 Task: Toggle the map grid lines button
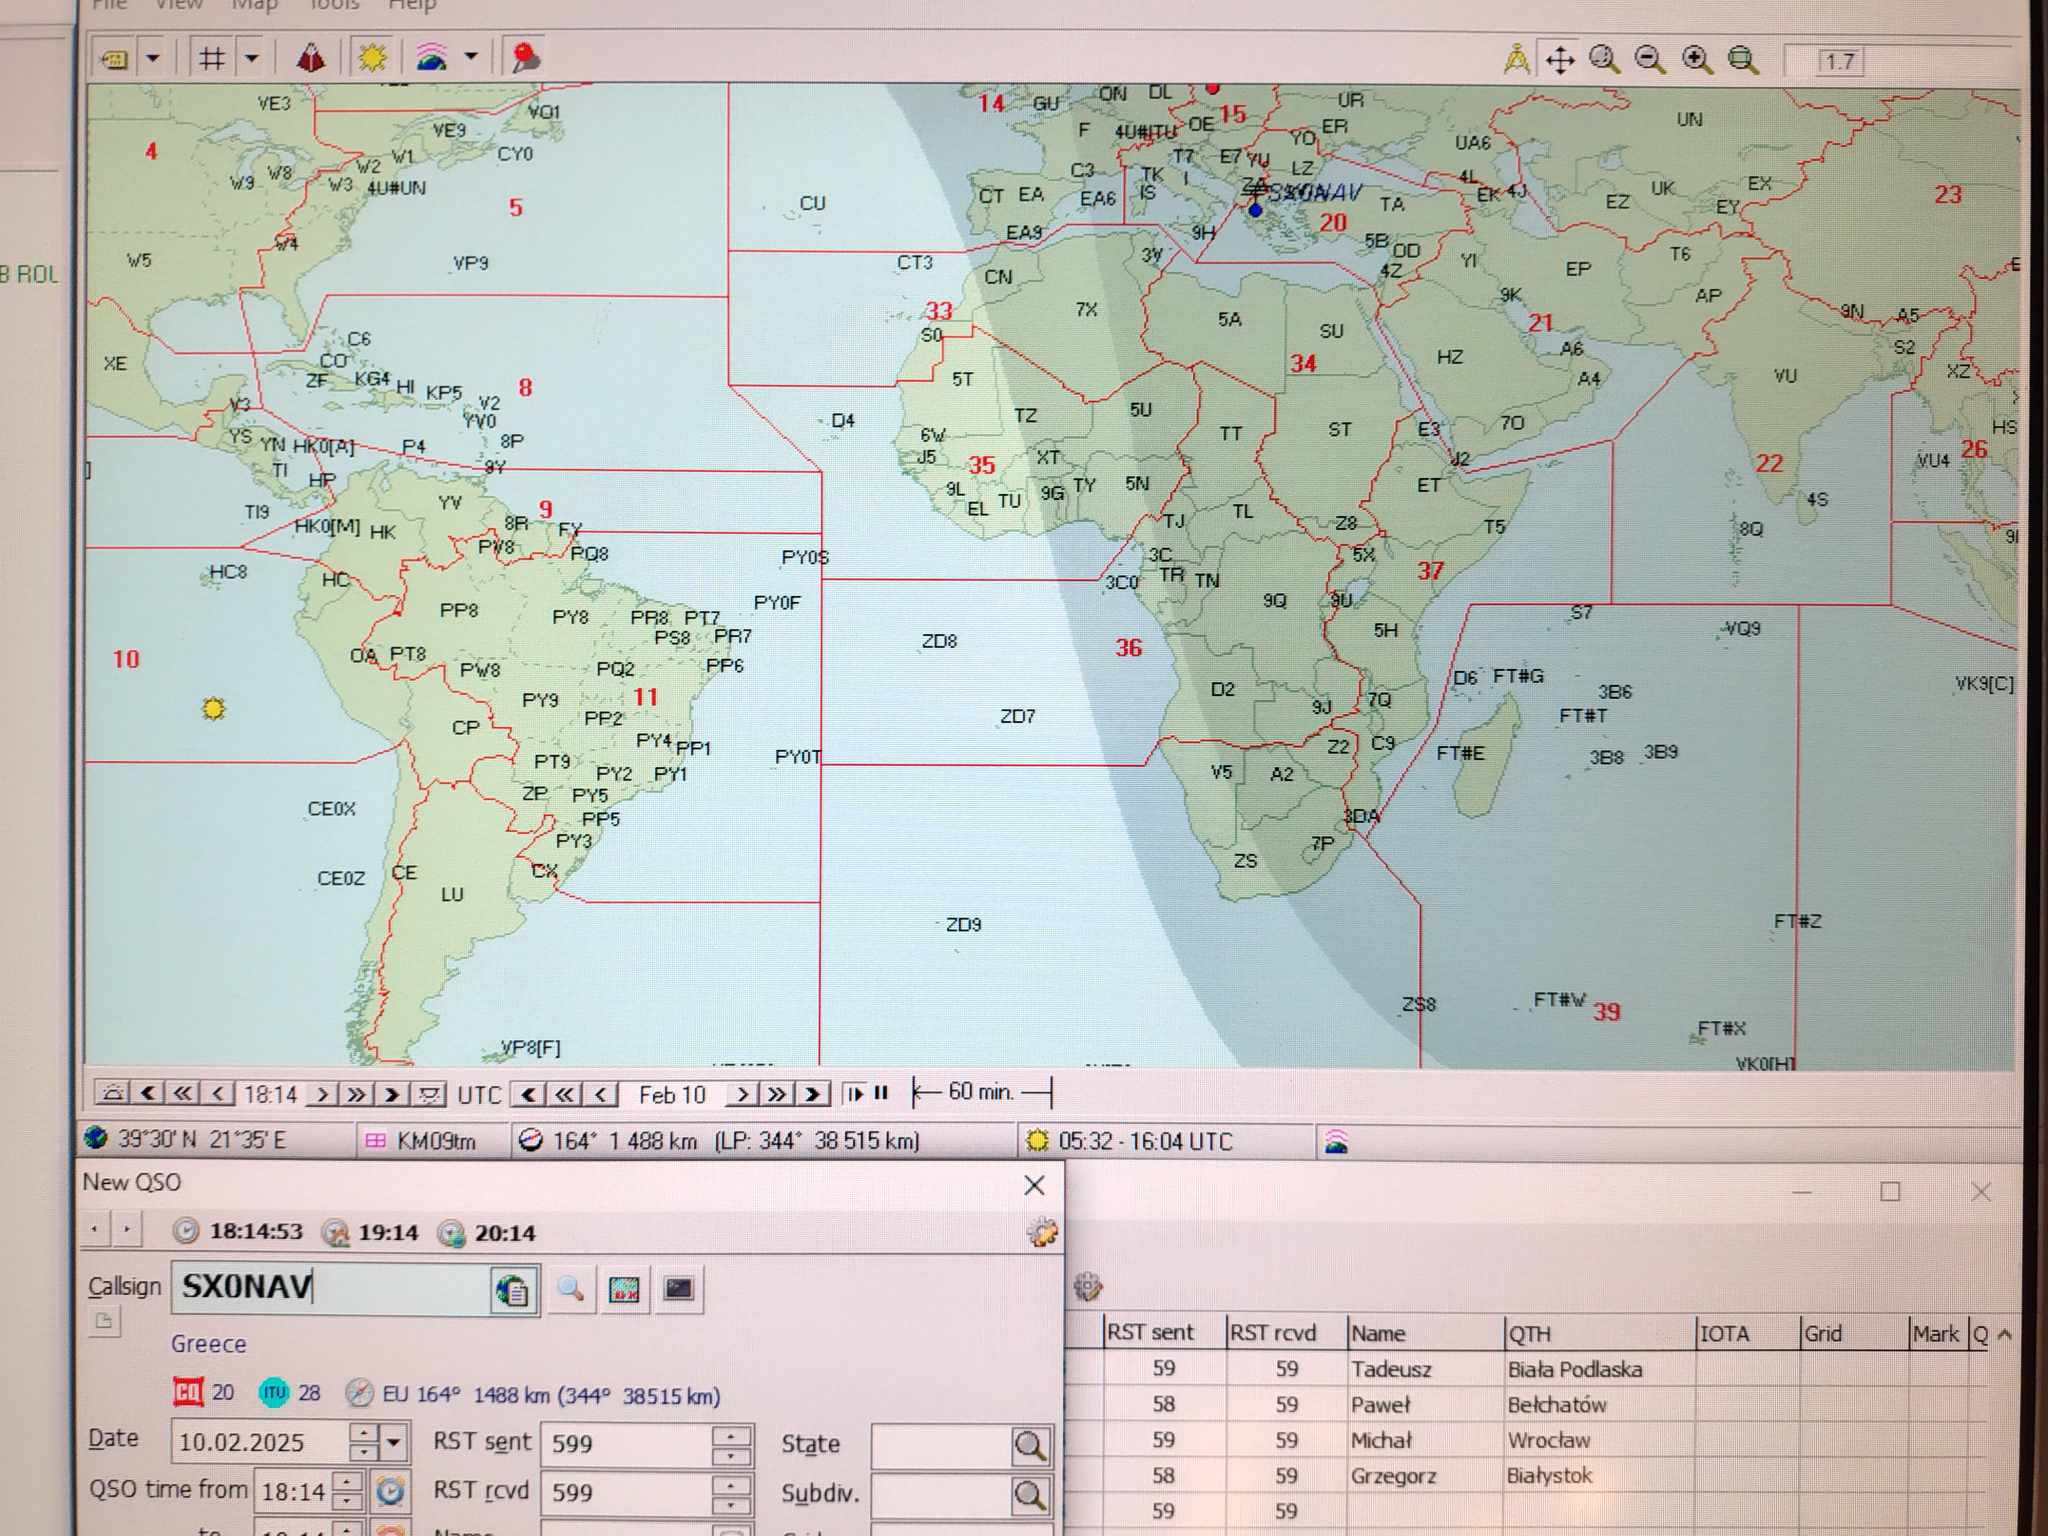click(x=211, y=58)
